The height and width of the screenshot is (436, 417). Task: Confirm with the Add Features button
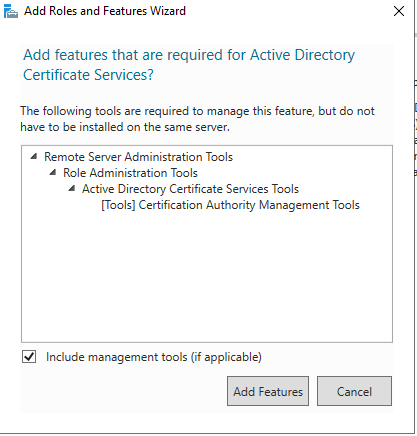coord(268,391)
